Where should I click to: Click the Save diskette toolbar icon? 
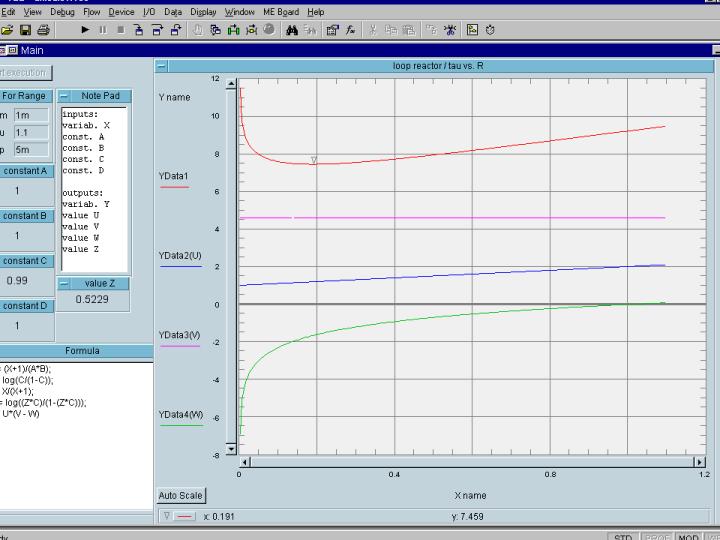[x=23, y=30]
